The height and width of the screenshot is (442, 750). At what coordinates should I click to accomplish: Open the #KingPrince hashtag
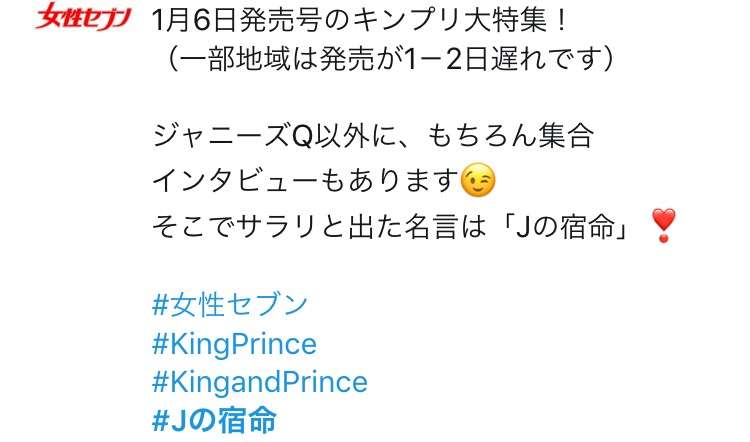click(234, 344)
